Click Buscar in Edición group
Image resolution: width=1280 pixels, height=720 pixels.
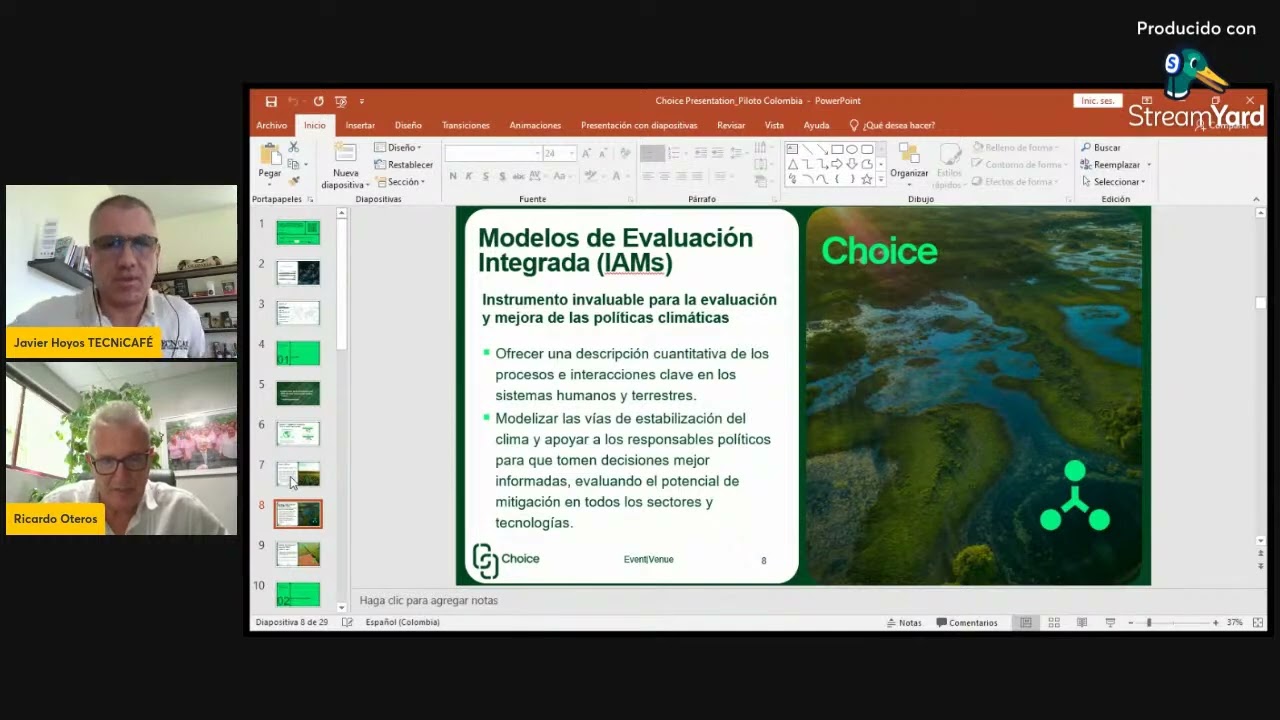[1100, 148]
